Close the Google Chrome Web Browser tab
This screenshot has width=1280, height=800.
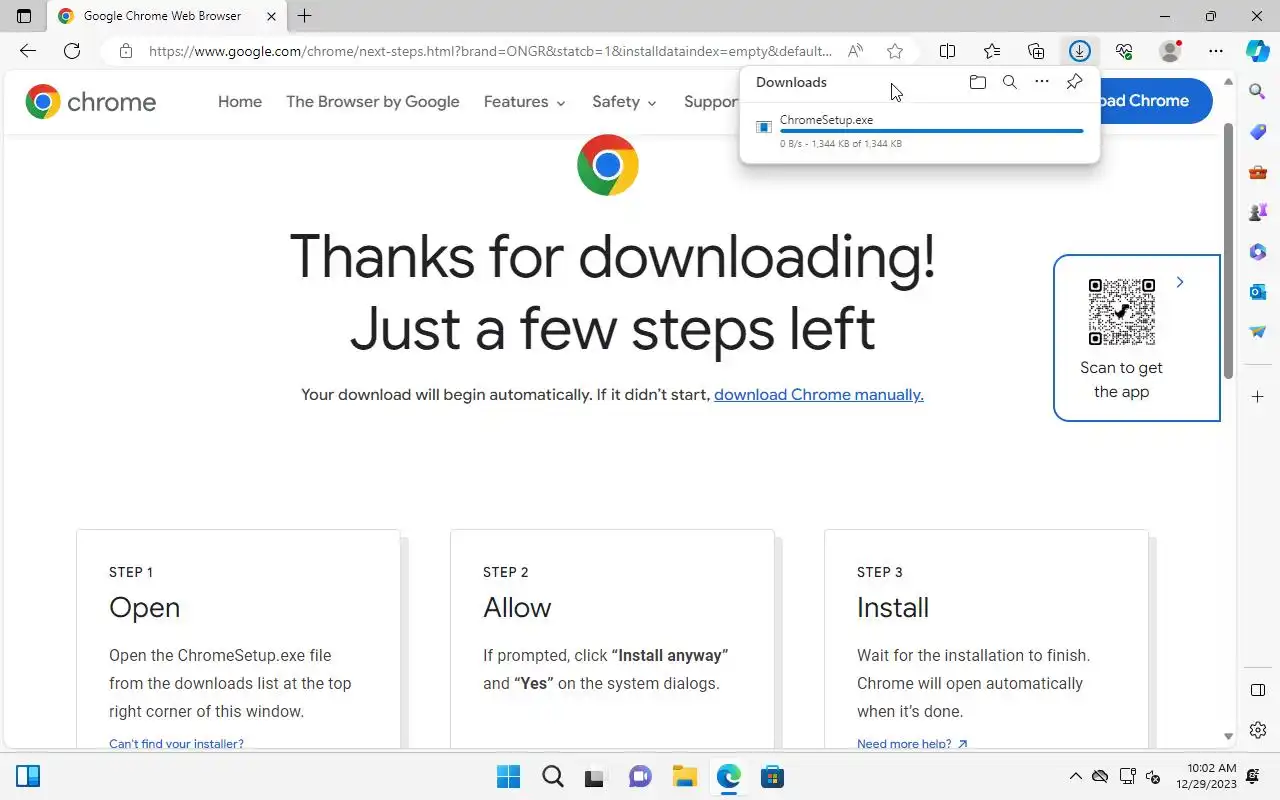coord(271,16)
